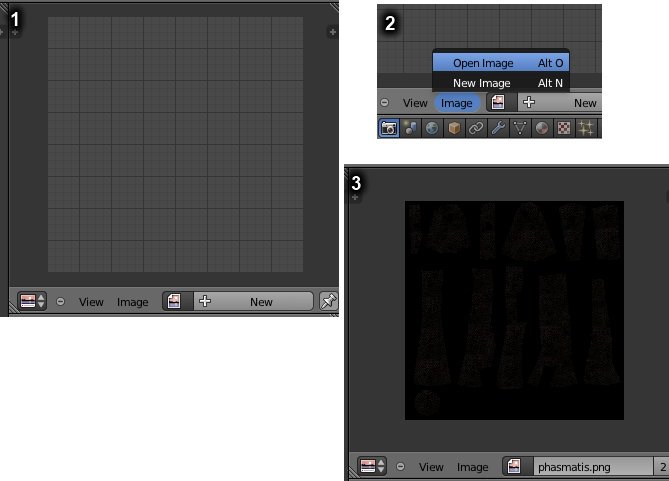This screenshot has height=481, width=669.
Task: Browse images icon next to highlighted Image menu
Action: (x=501, y=102)
